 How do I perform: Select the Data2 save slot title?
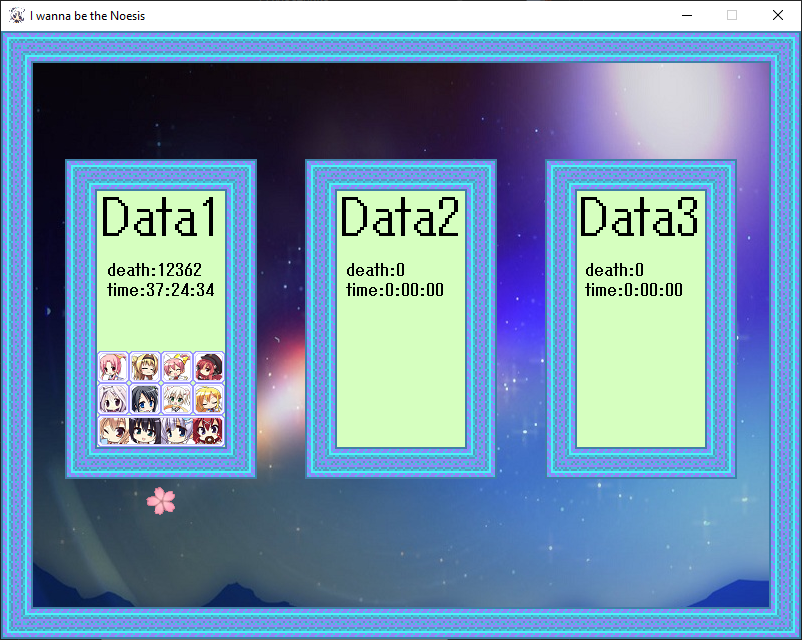pyautogui.click(x=399, y=217)
